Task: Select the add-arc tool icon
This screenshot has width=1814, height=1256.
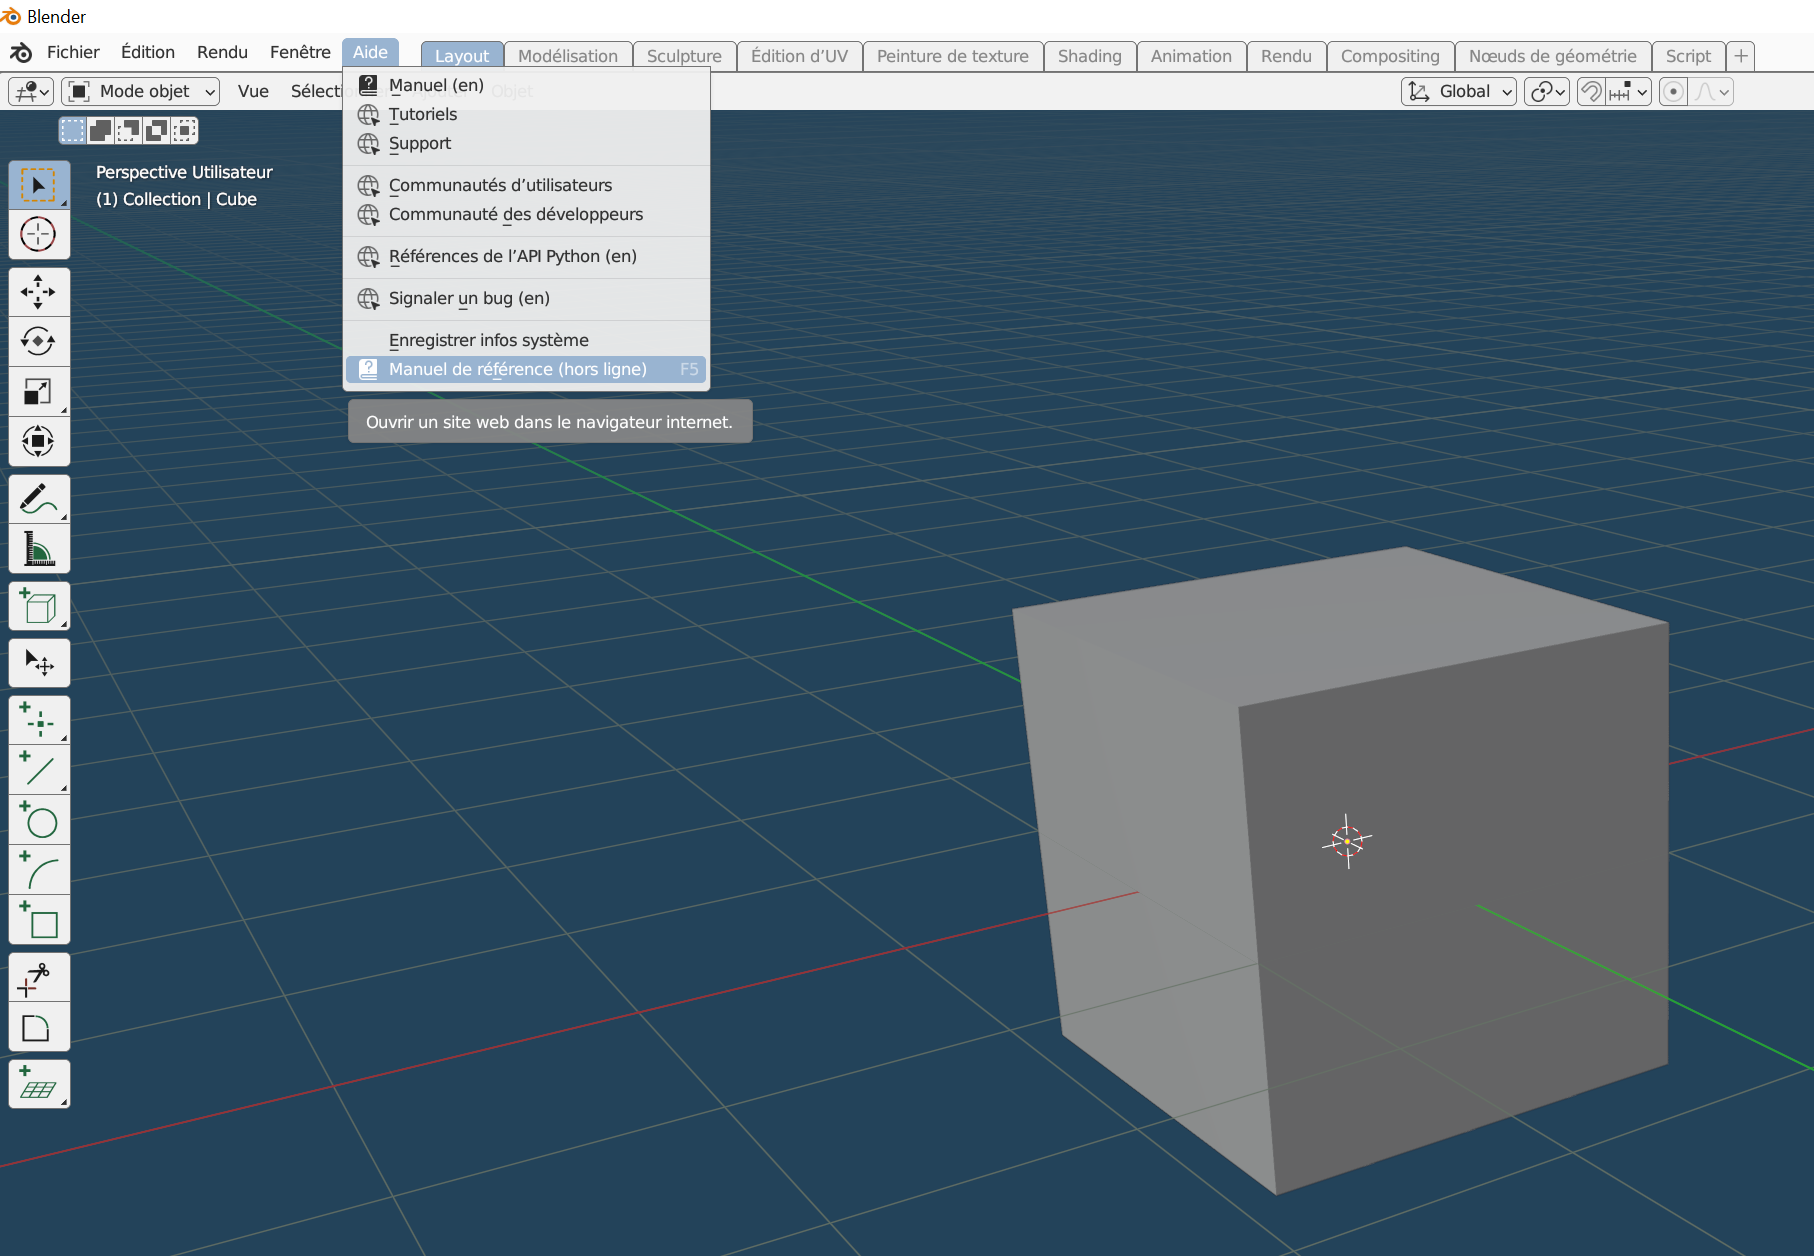Action: click(39, 870)
